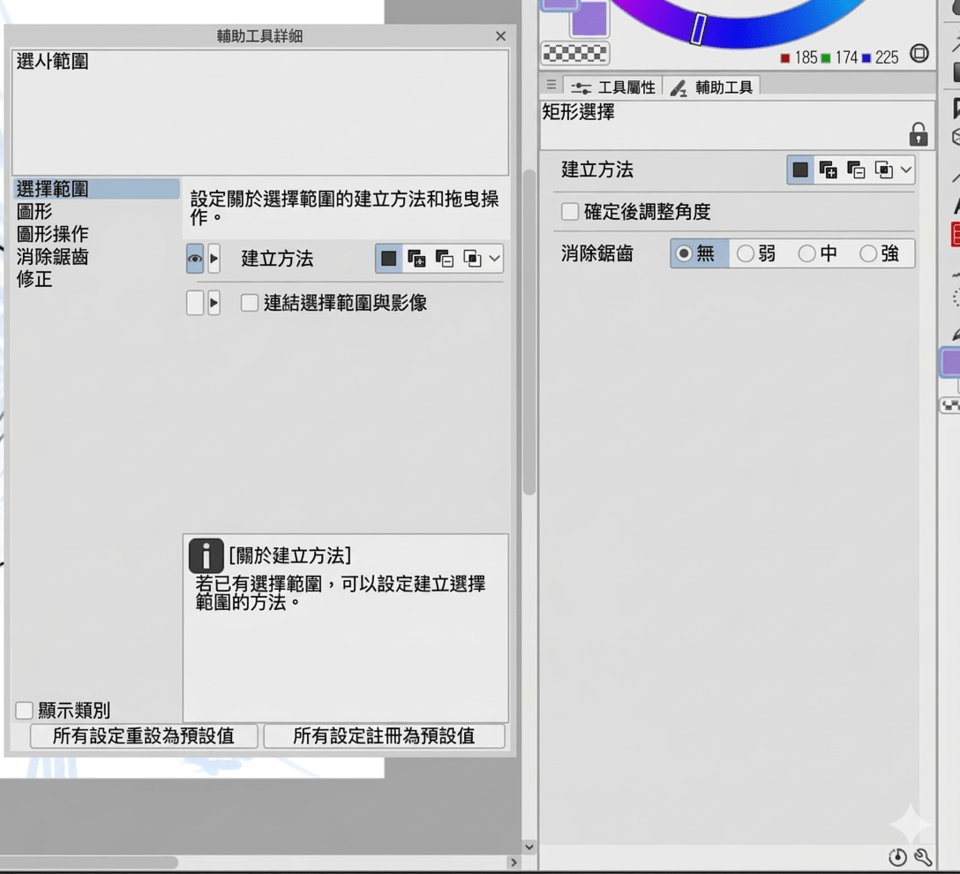Viewport: 960px width, 874px height.
Task: Click the hue ring handle on color wheel
Action: [699, 29]
